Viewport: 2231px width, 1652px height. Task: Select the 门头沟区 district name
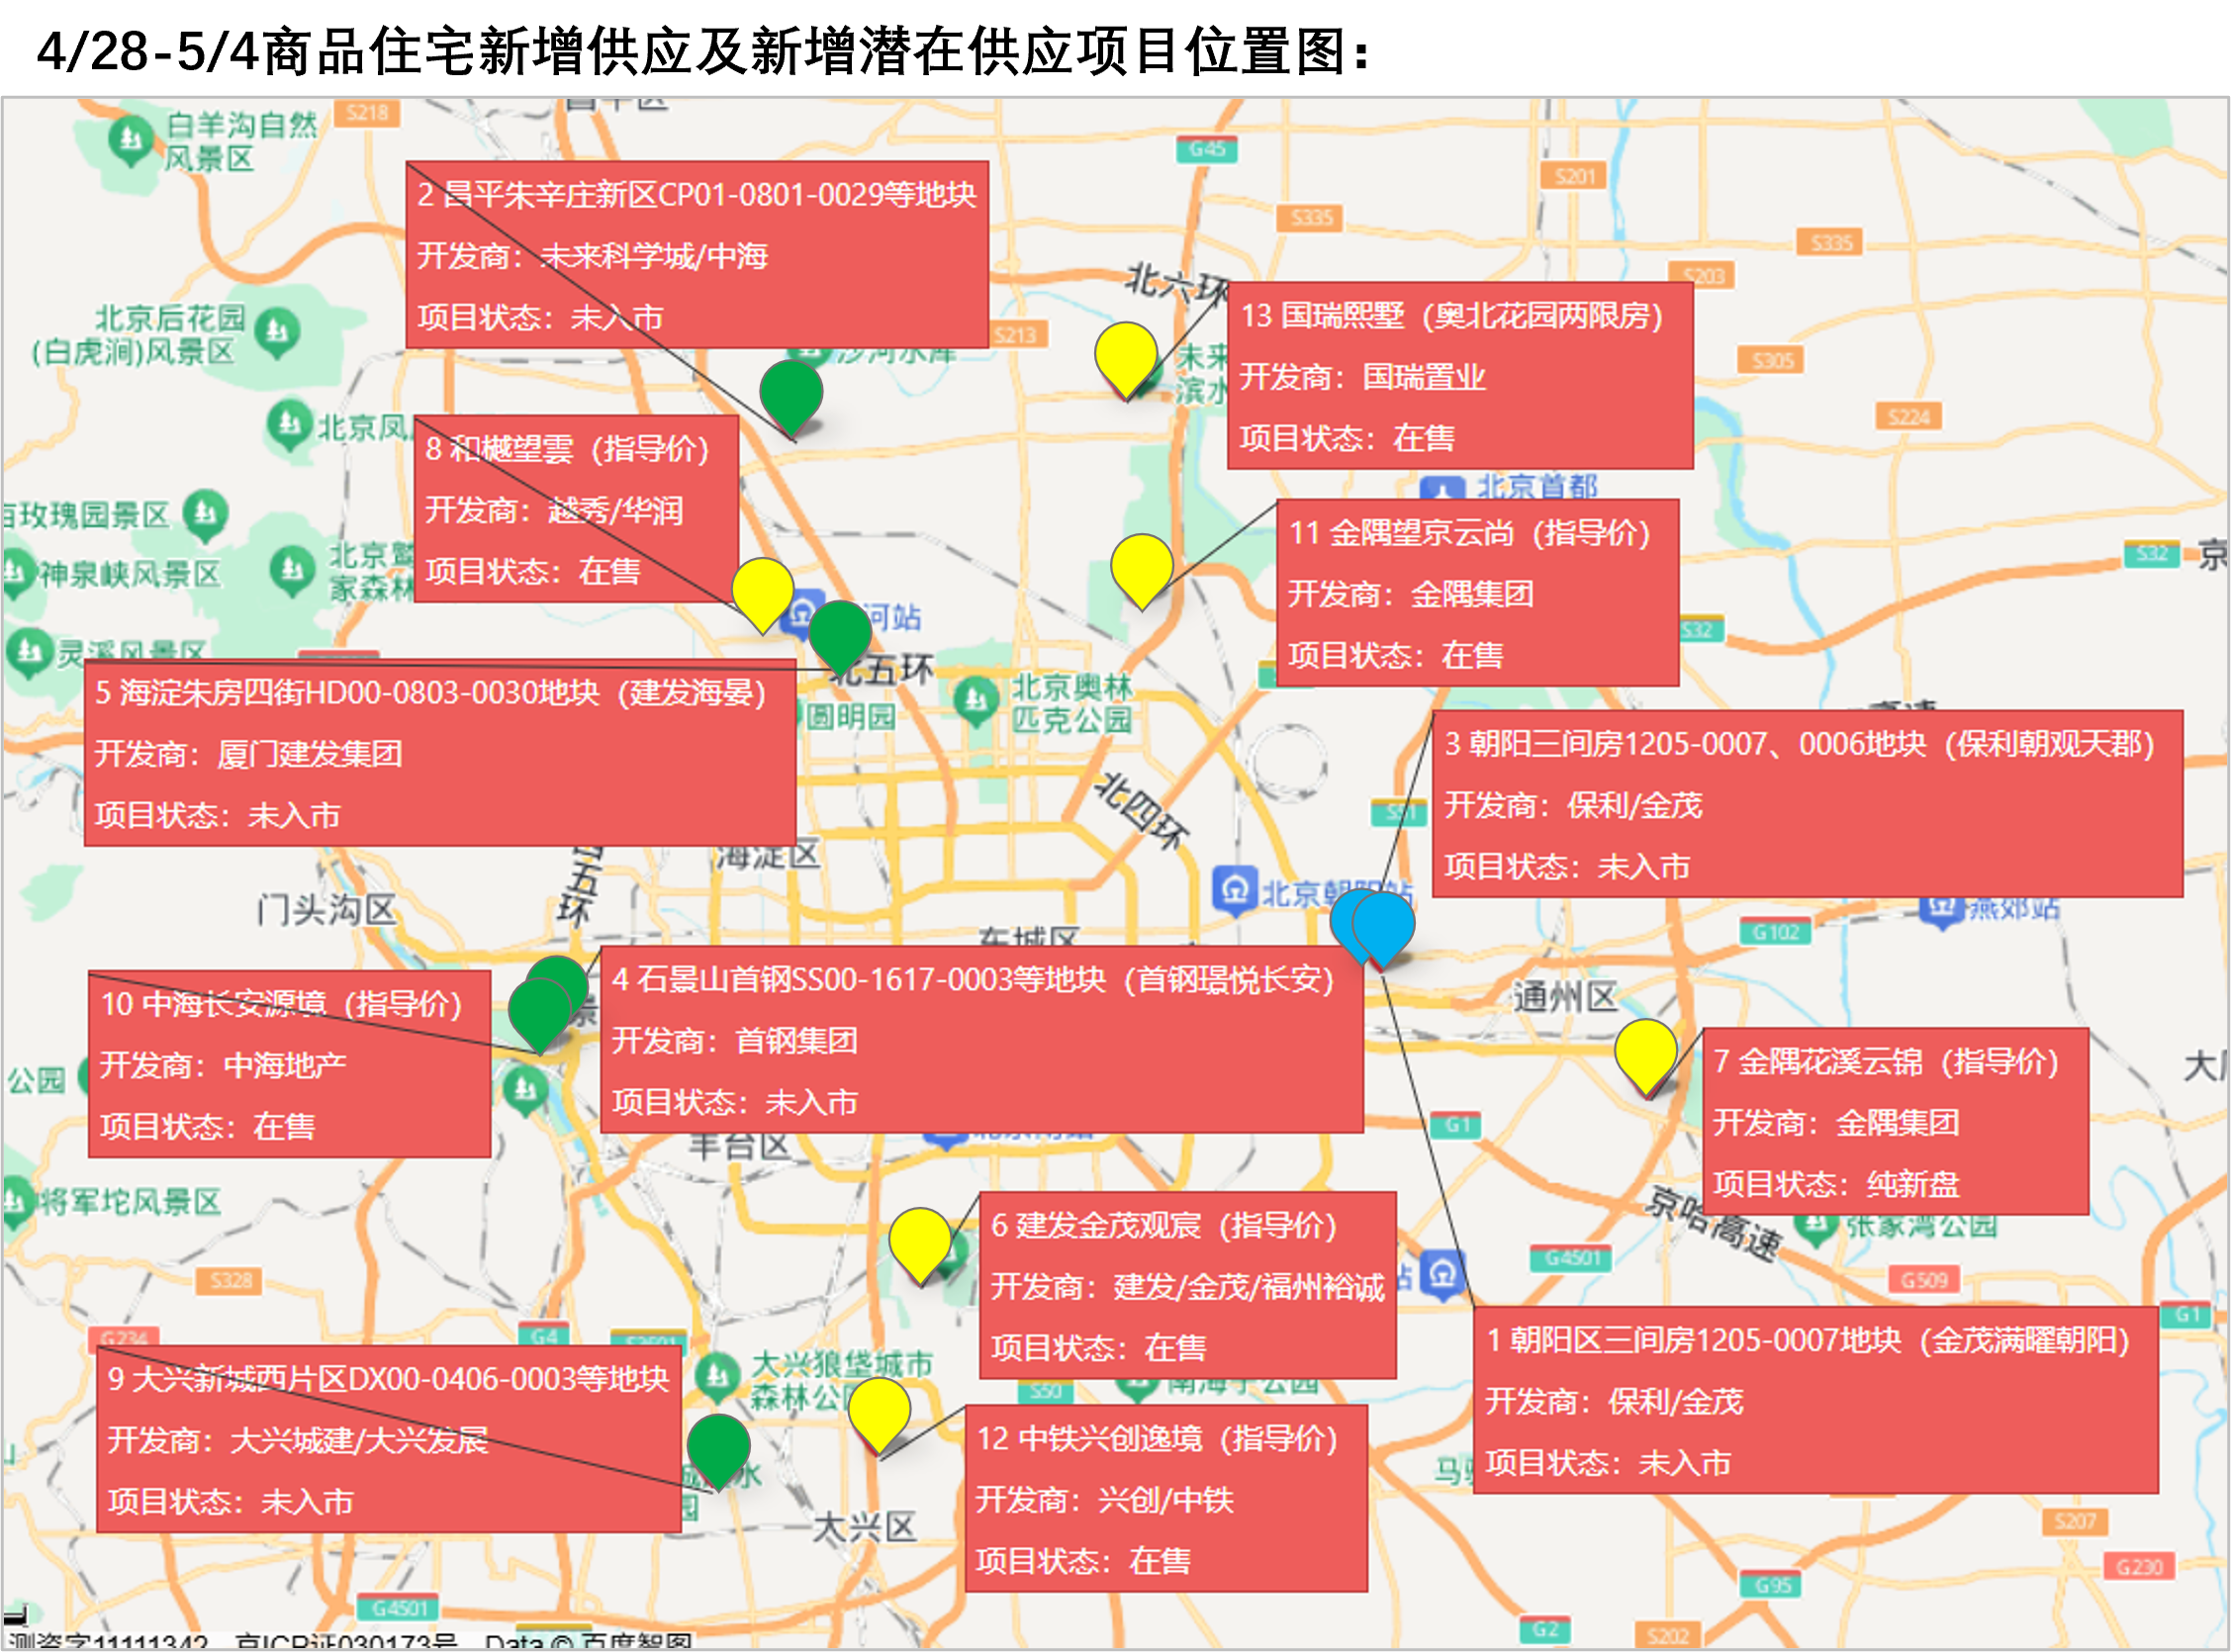click(x=326, y=910)
